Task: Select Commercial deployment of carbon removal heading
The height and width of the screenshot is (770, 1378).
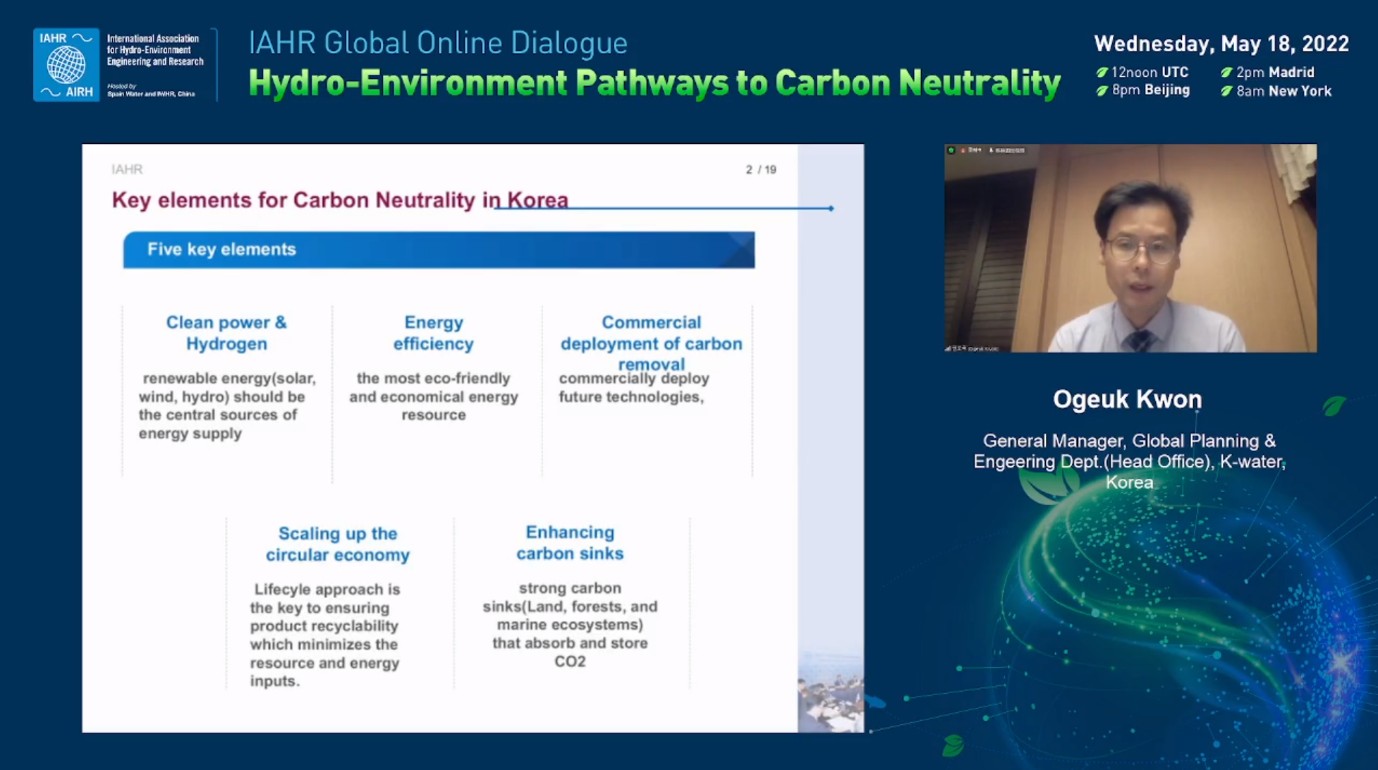Action: 651,343
